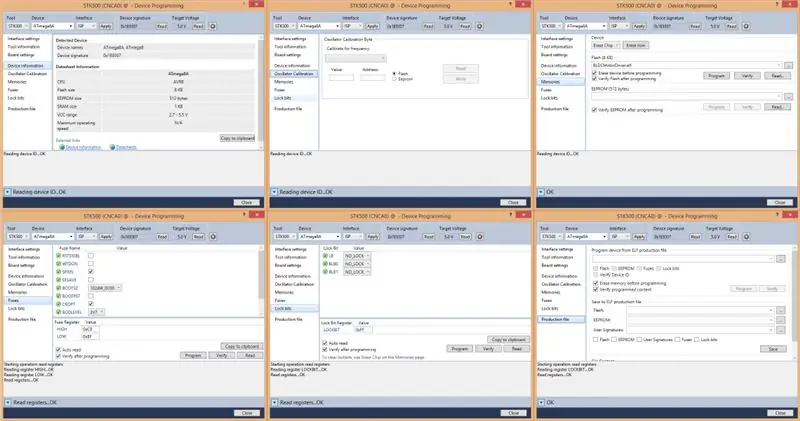Click Program in the Fuses window
Image resolution: width=800 pixels, height=421 pixels.
click(193, 355)
